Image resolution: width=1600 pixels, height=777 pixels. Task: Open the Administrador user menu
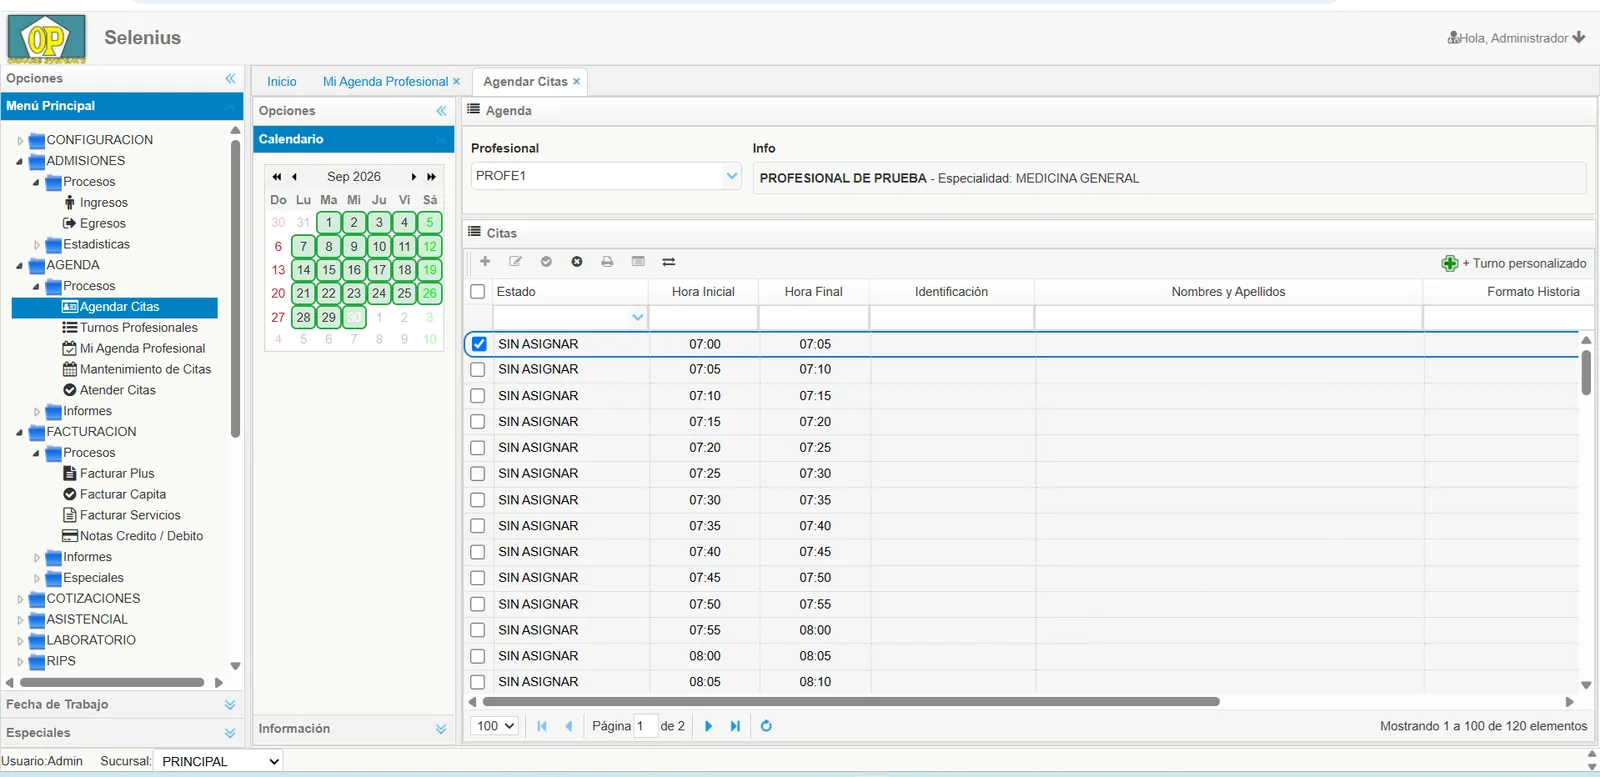tap(1516, 38)
